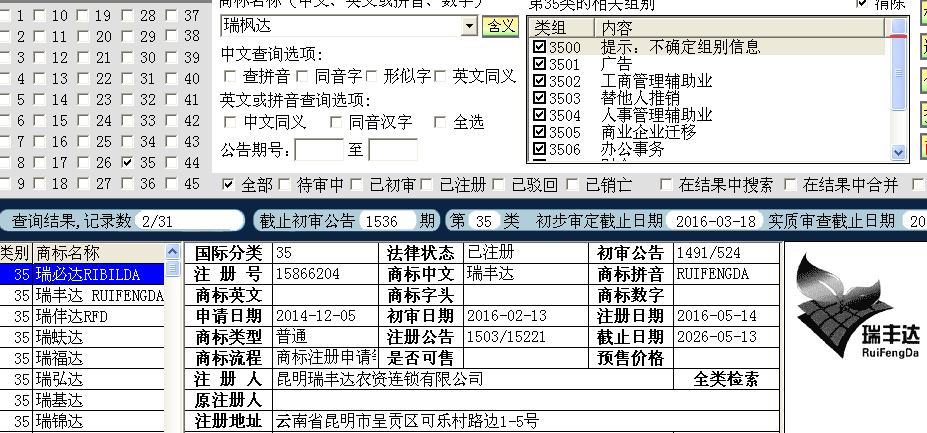Enable 在结果中合并 option
Screen dimensions: 927x433
click(x=790, y=185)
